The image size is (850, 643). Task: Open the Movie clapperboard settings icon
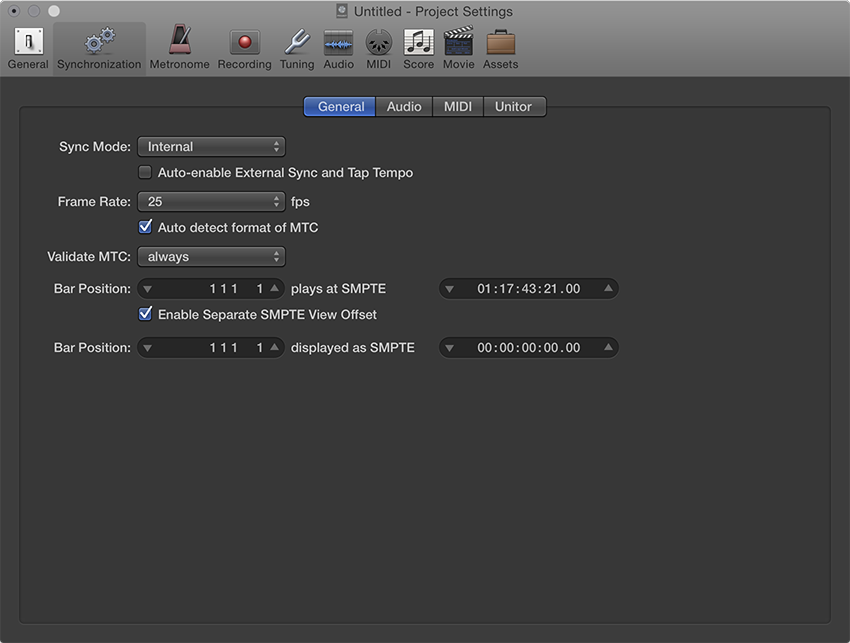coord(459,41)
